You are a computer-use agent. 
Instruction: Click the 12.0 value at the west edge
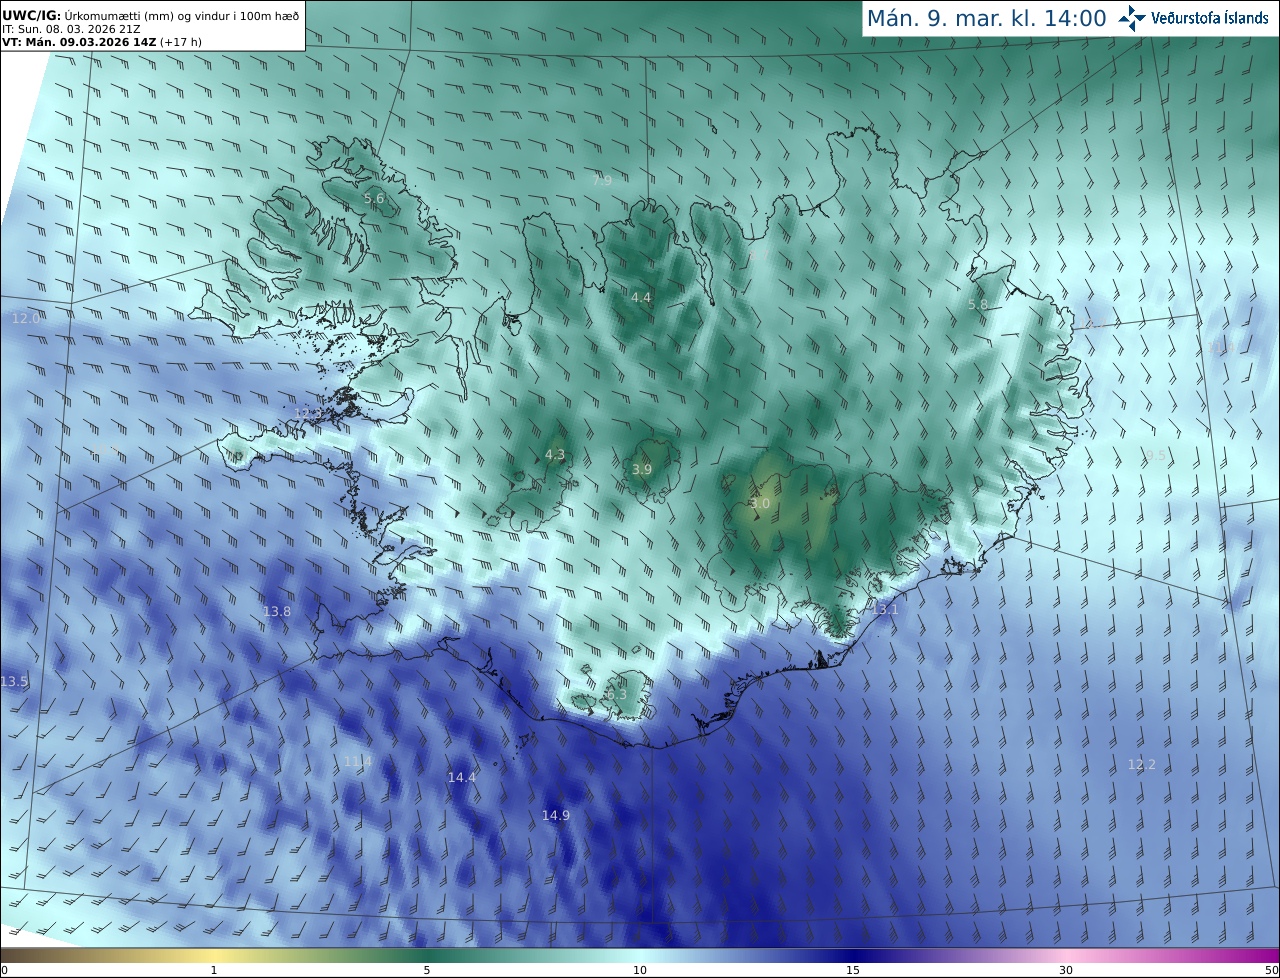(26, 319)
